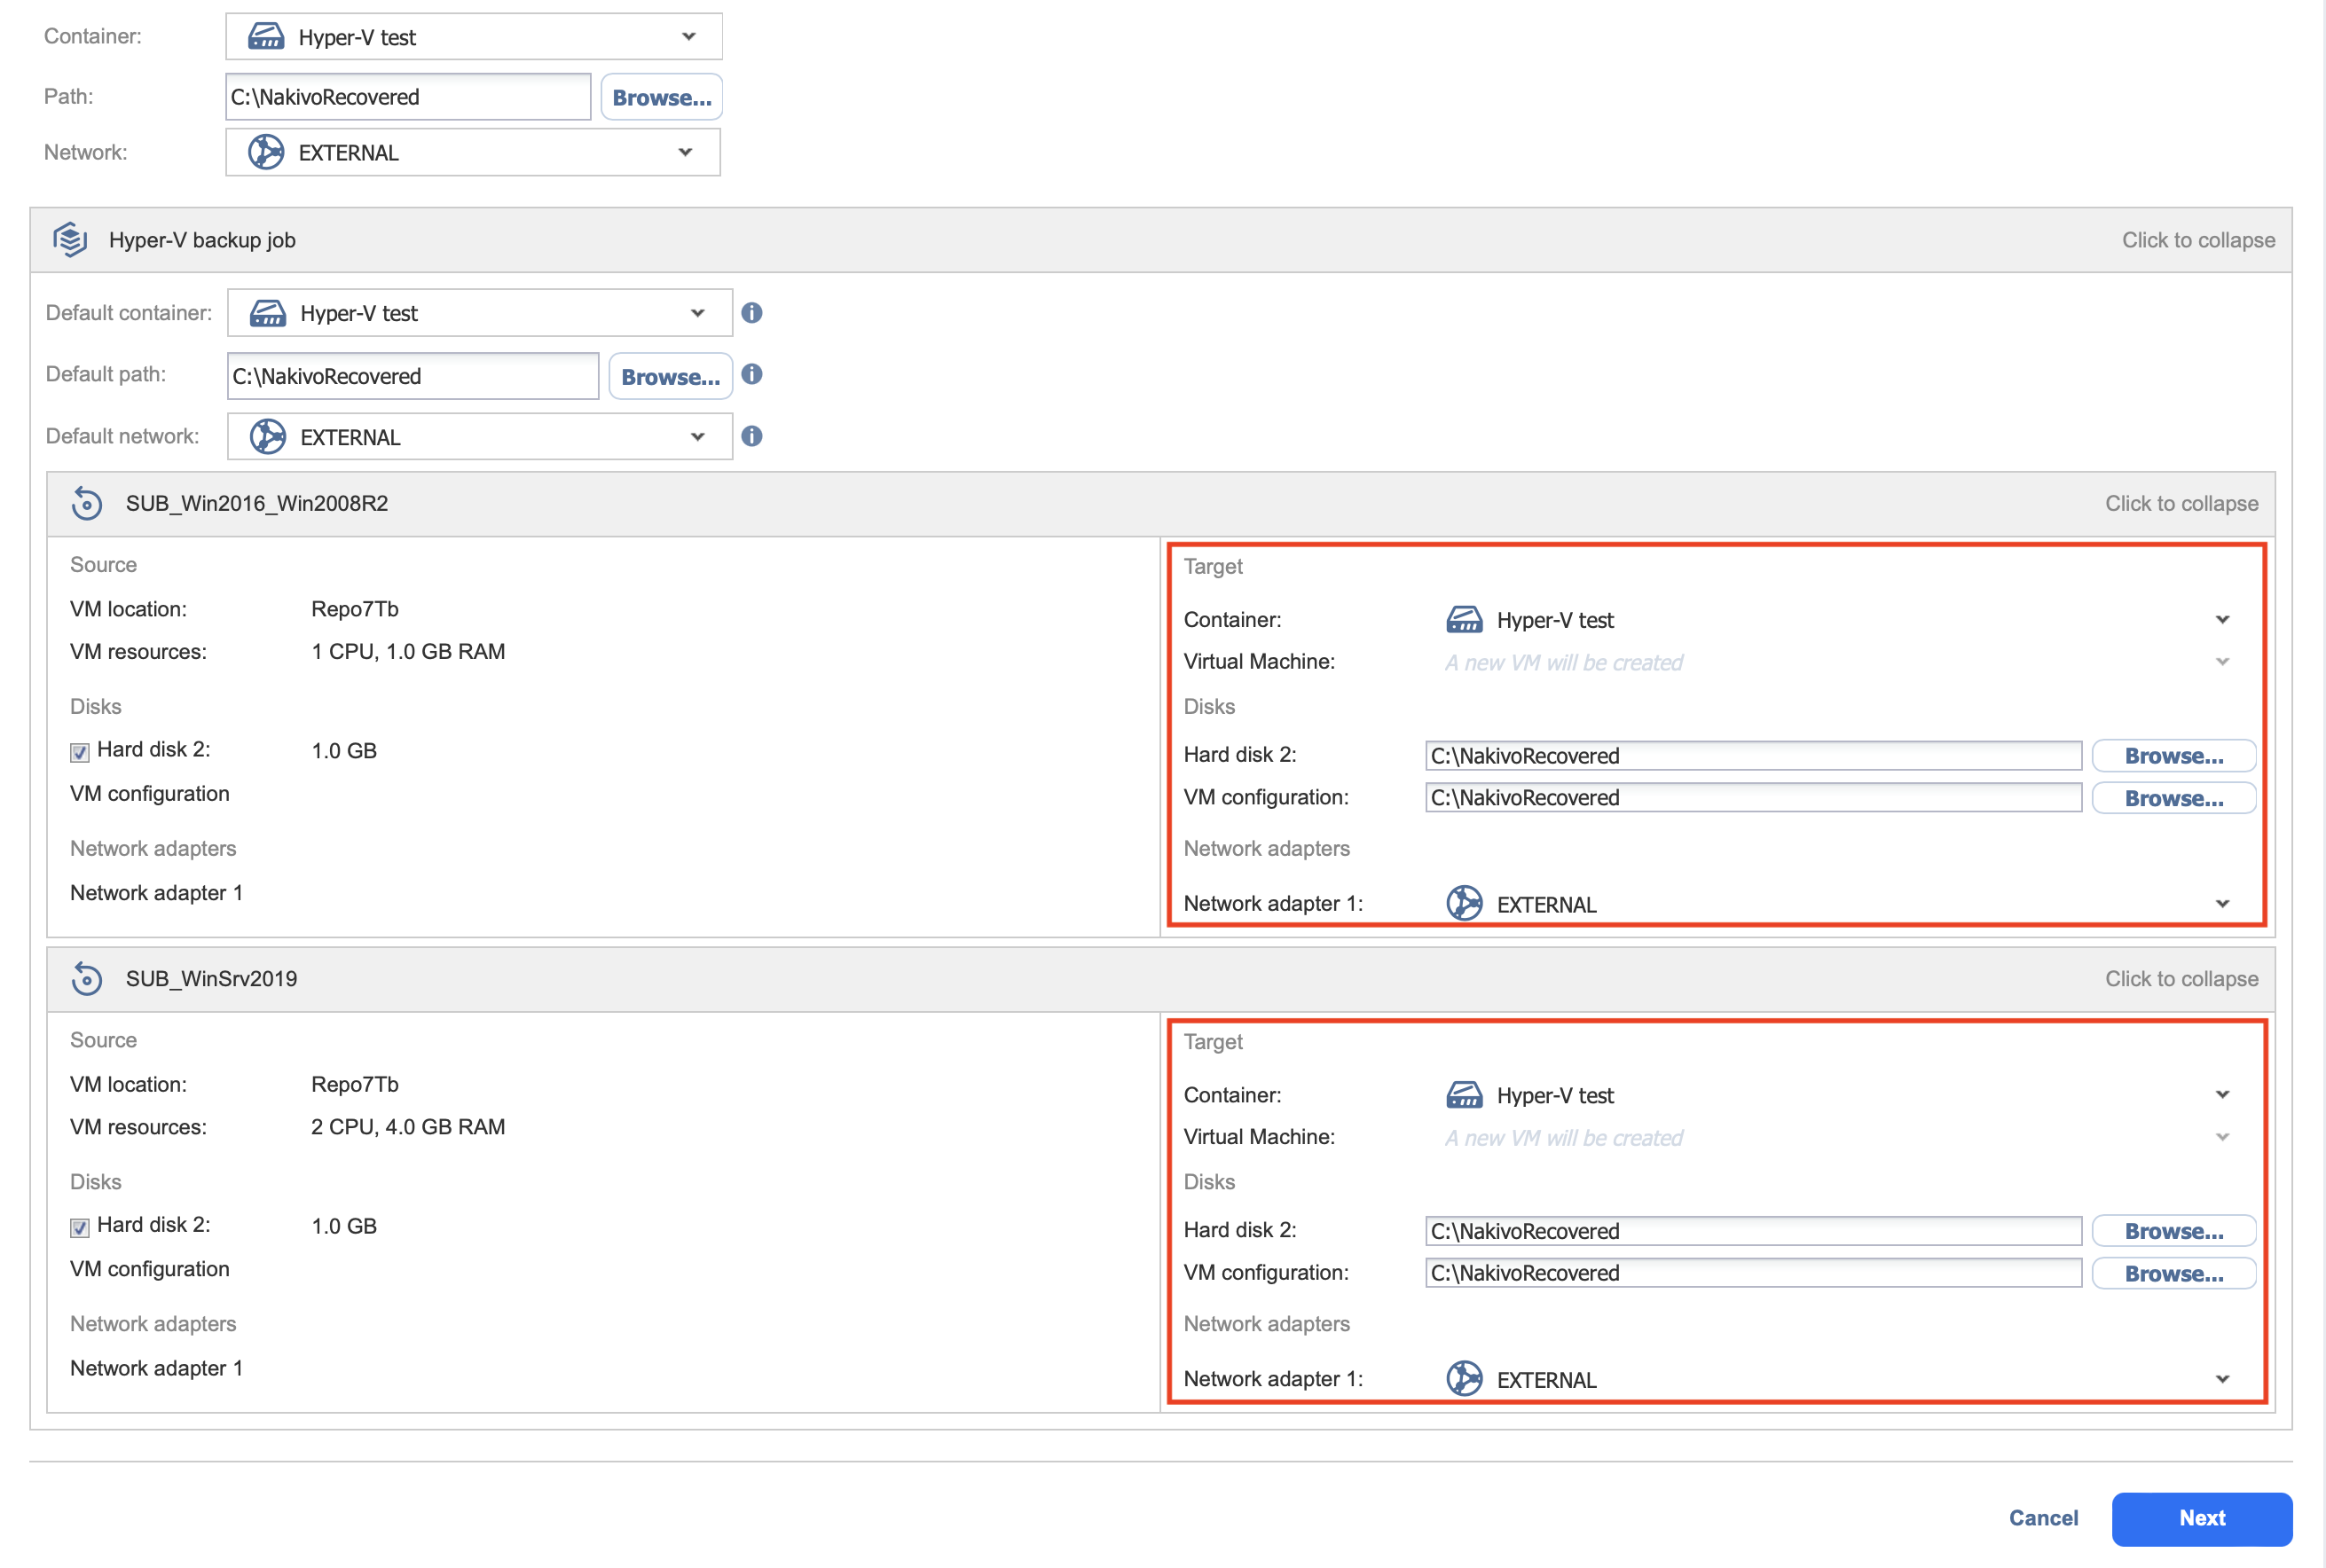2326x1568 pixels.
Task: Open target Container dropdown for SUB_Win2016_Win2008R2
Action: pyautogui.click(x=2222, y=620)
